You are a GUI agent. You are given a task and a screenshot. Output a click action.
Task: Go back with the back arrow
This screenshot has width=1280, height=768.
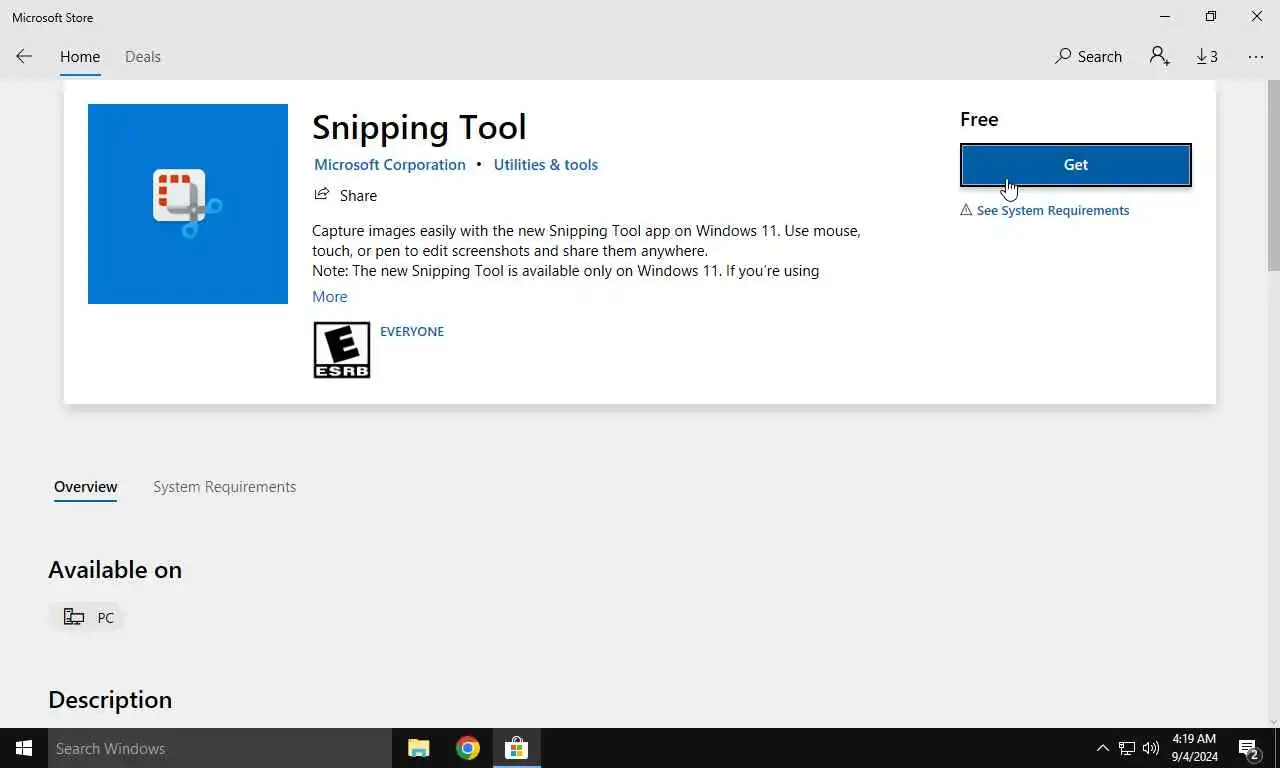[24, 56]
